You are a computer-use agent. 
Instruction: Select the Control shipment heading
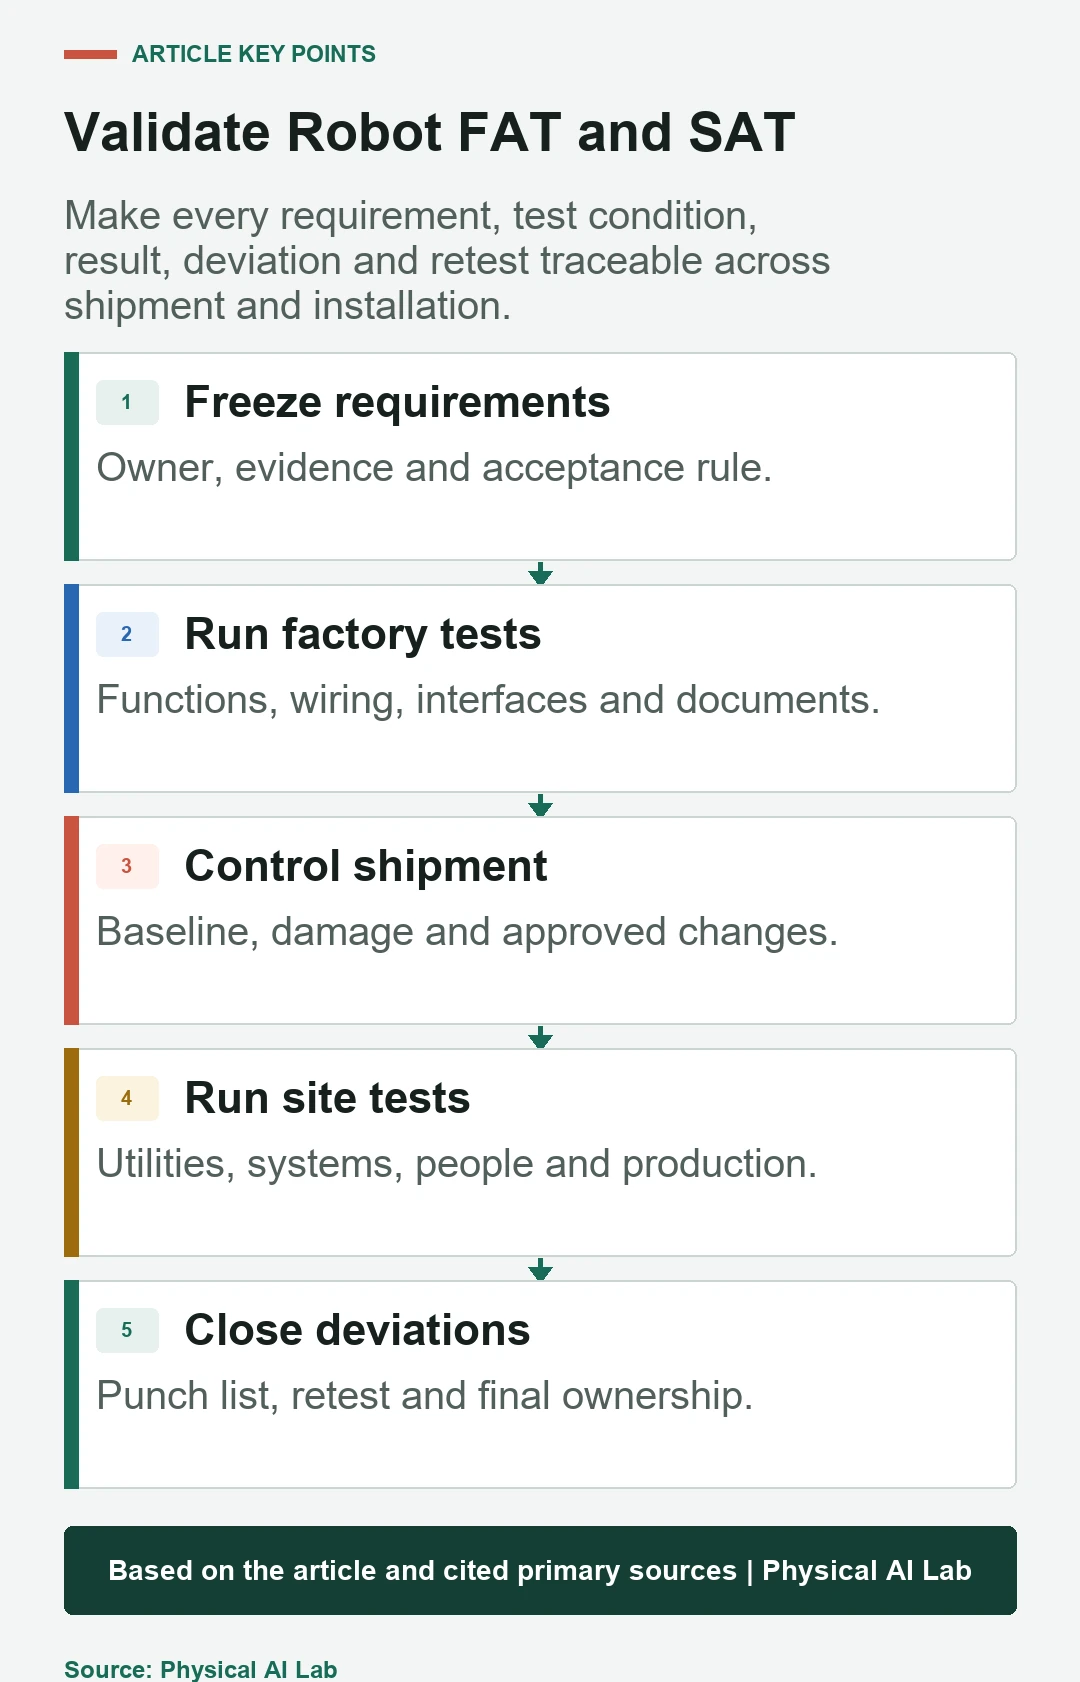pyautogui.click(x=366, y=867)
